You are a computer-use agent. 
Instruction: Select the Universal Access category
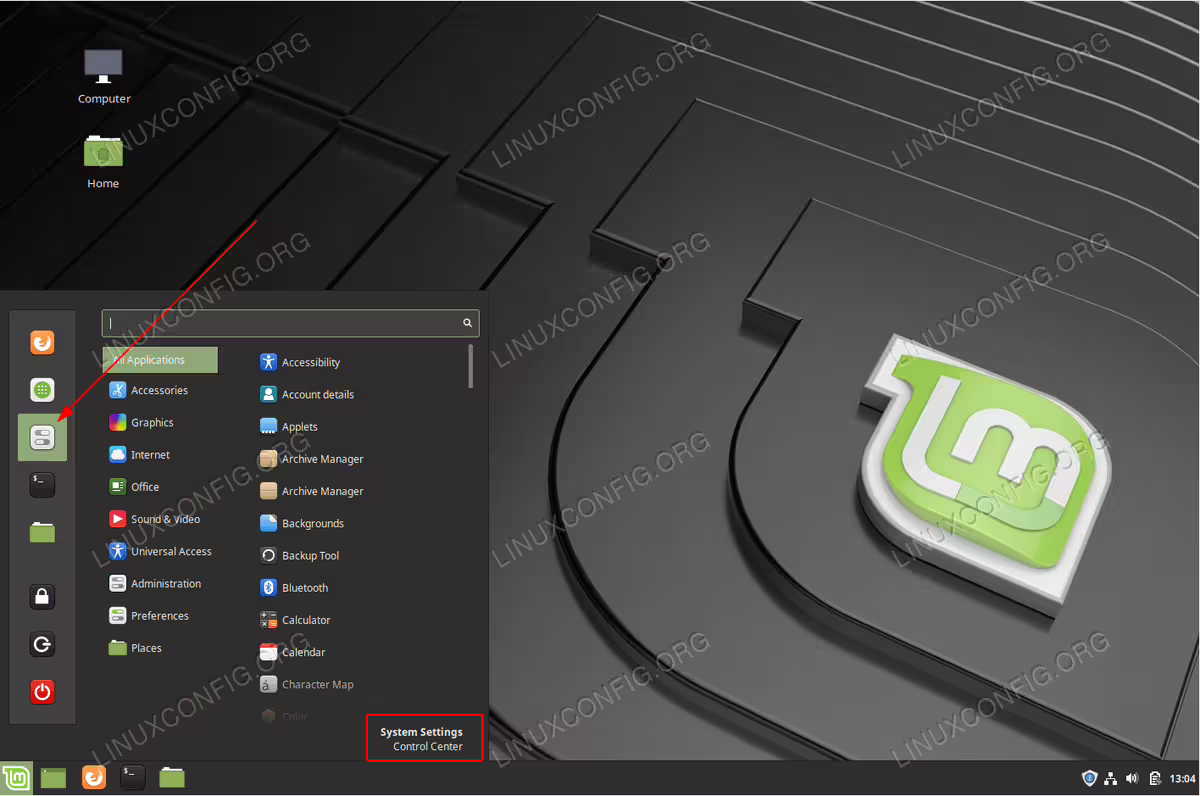pos(160,552)
